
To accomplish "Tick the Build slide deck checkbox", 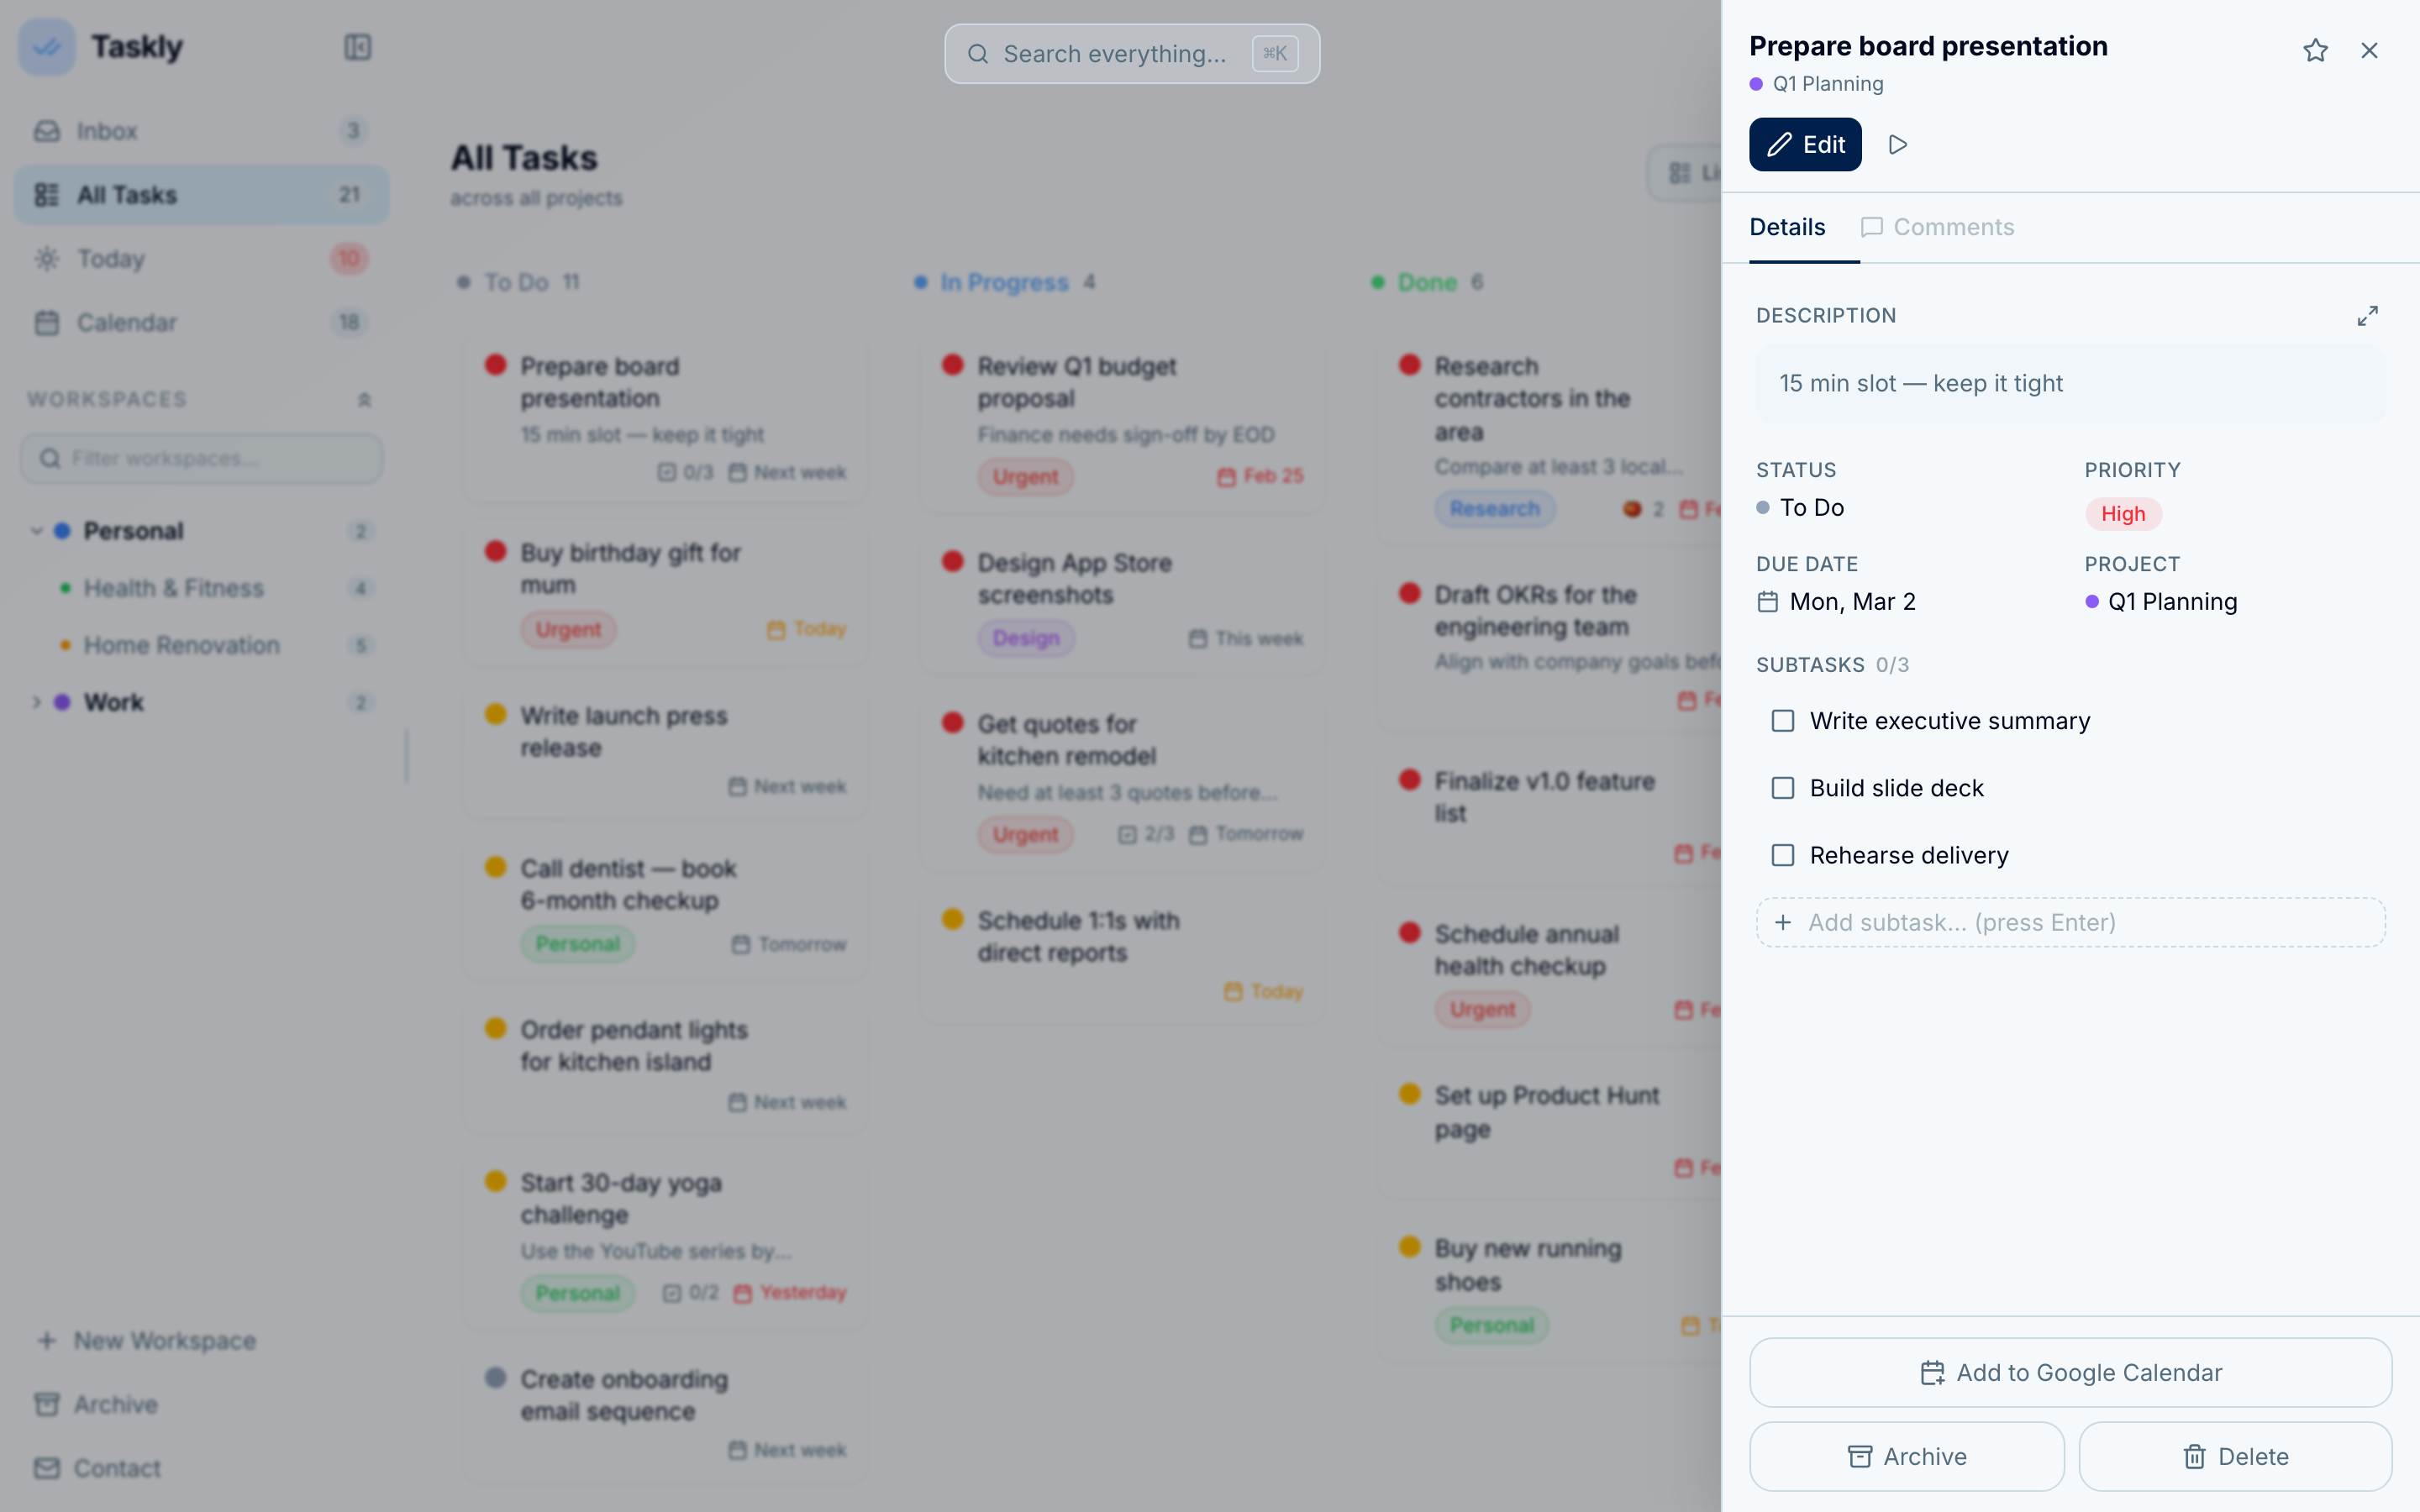I will point(1783,788).
